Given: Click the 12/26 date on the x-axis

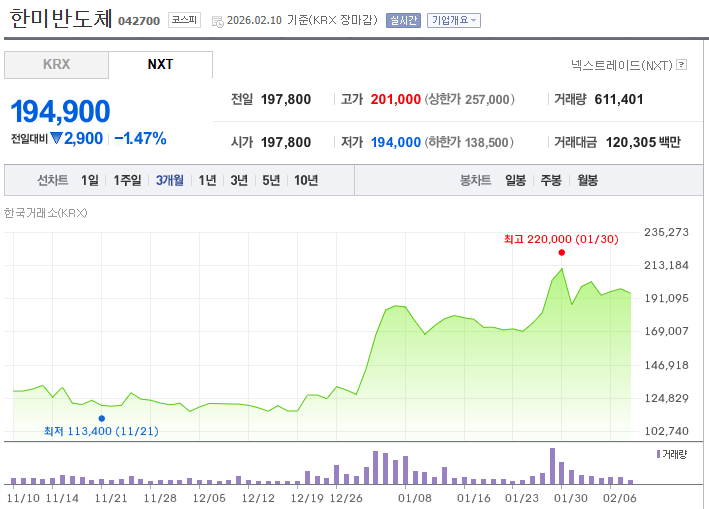Looking at the screenshot, I should [346, 498].
